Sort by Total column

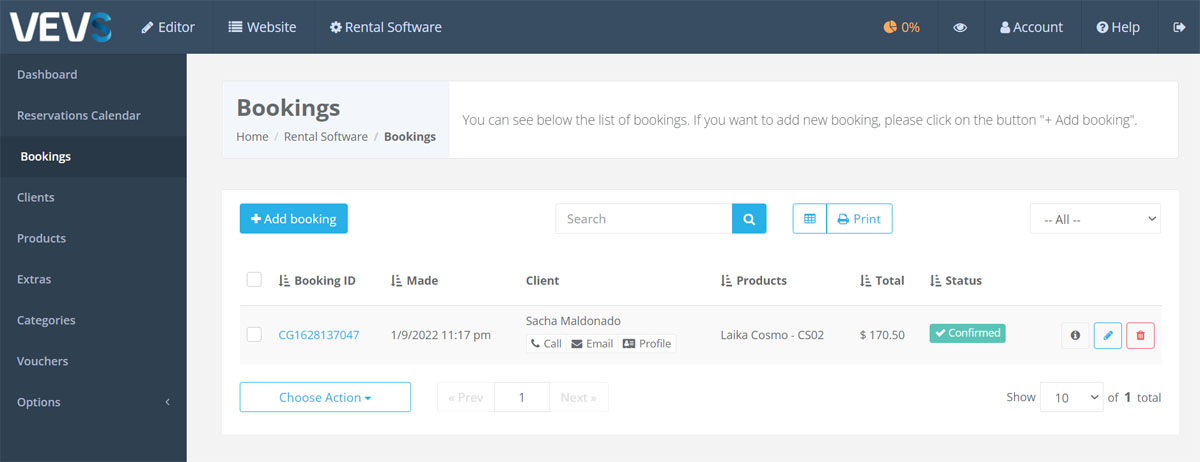coord(883,281)
